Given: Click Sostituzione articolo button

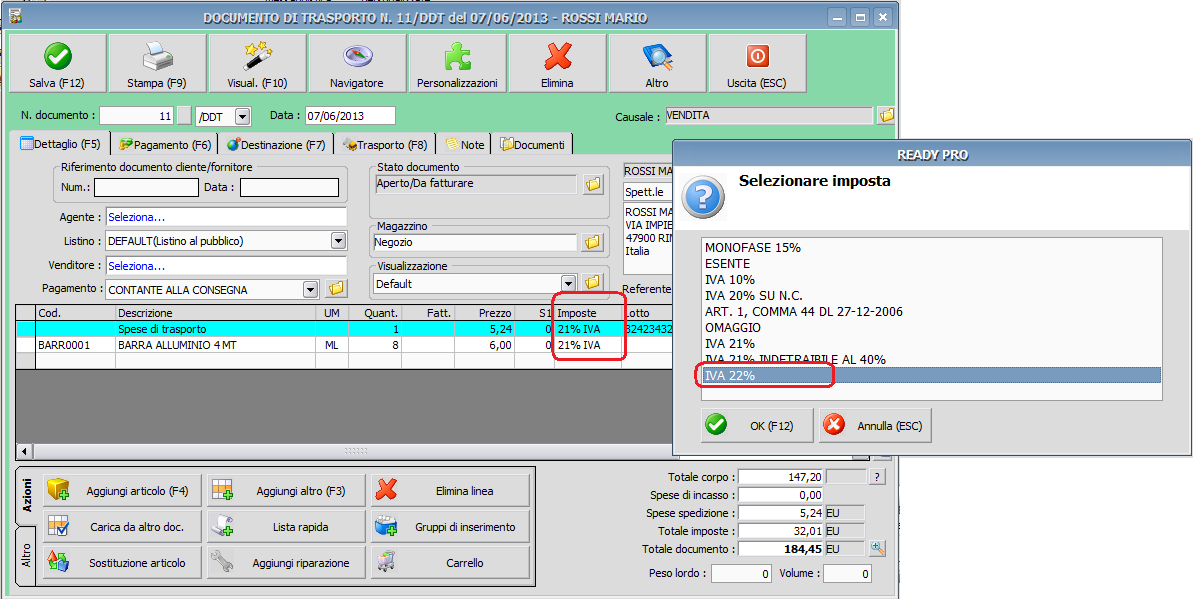Looking at the screenshot, I should click(123, 563).
